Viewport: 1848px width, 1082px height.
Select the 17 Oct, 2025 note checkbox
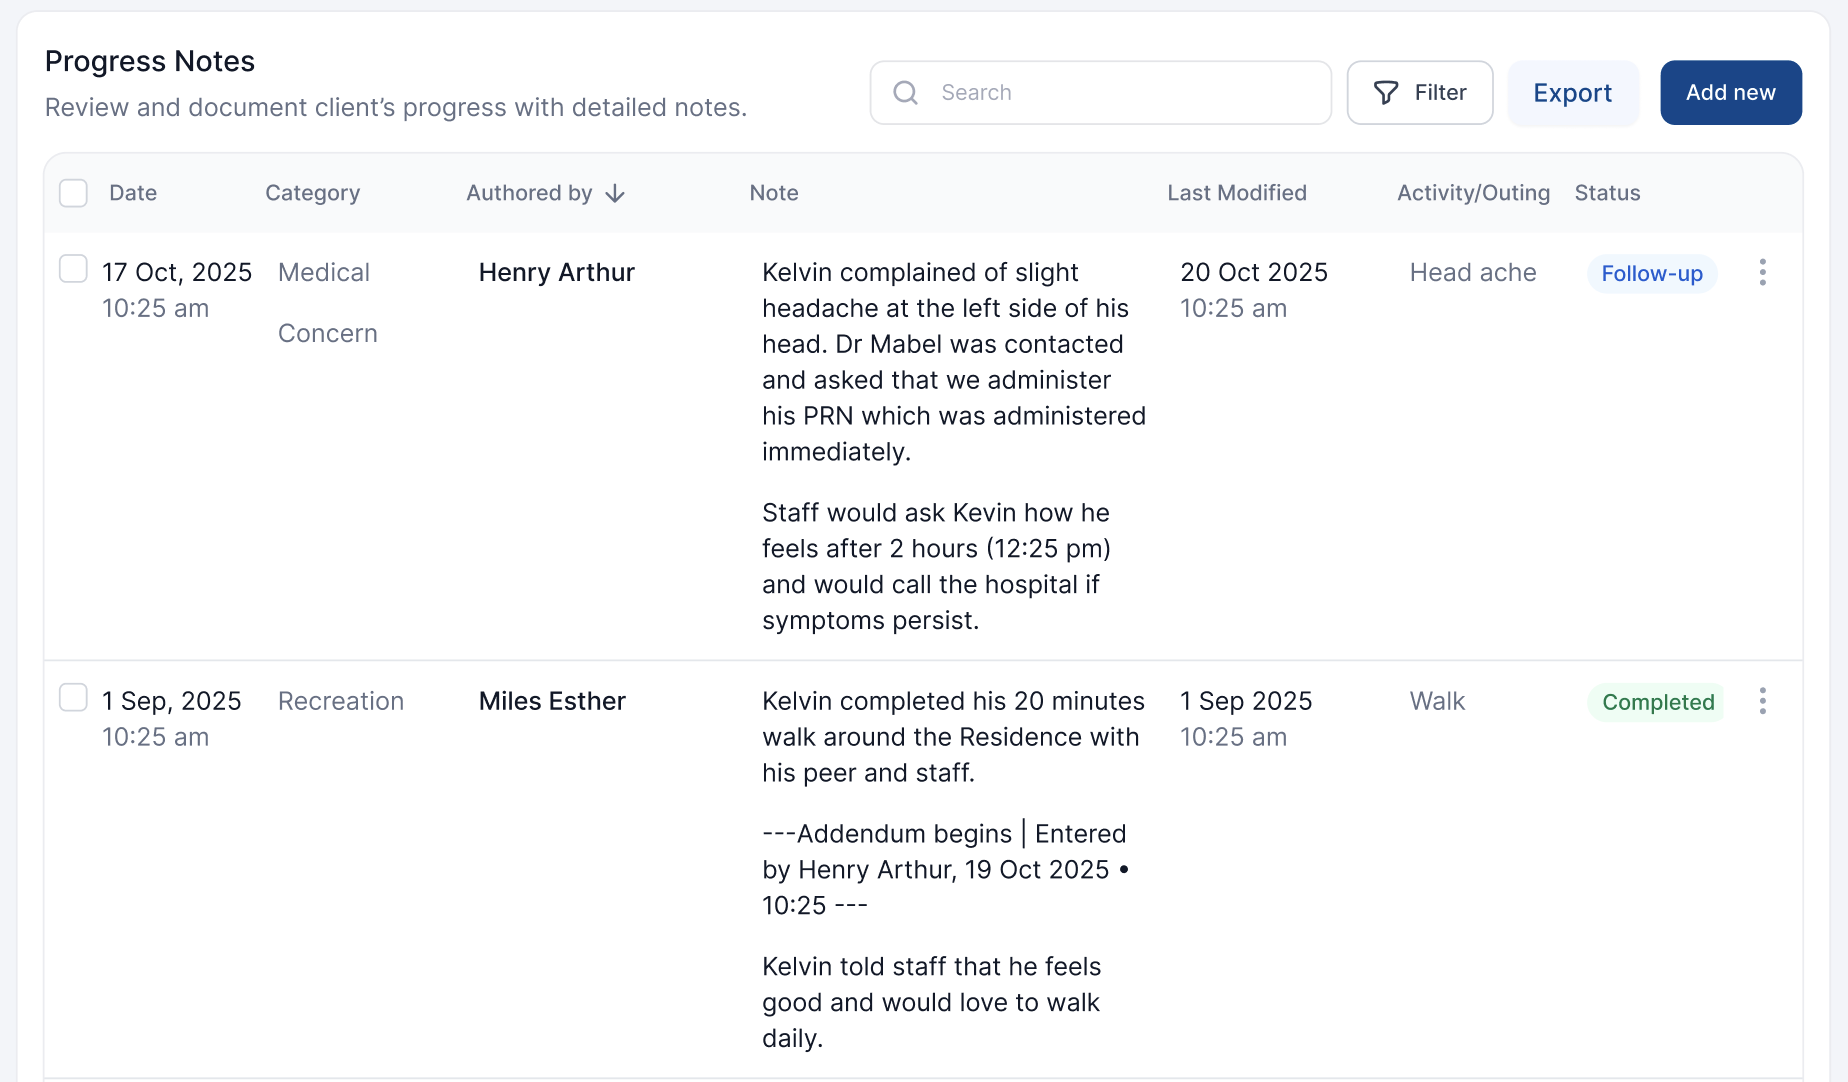click(x=73, y=269)
